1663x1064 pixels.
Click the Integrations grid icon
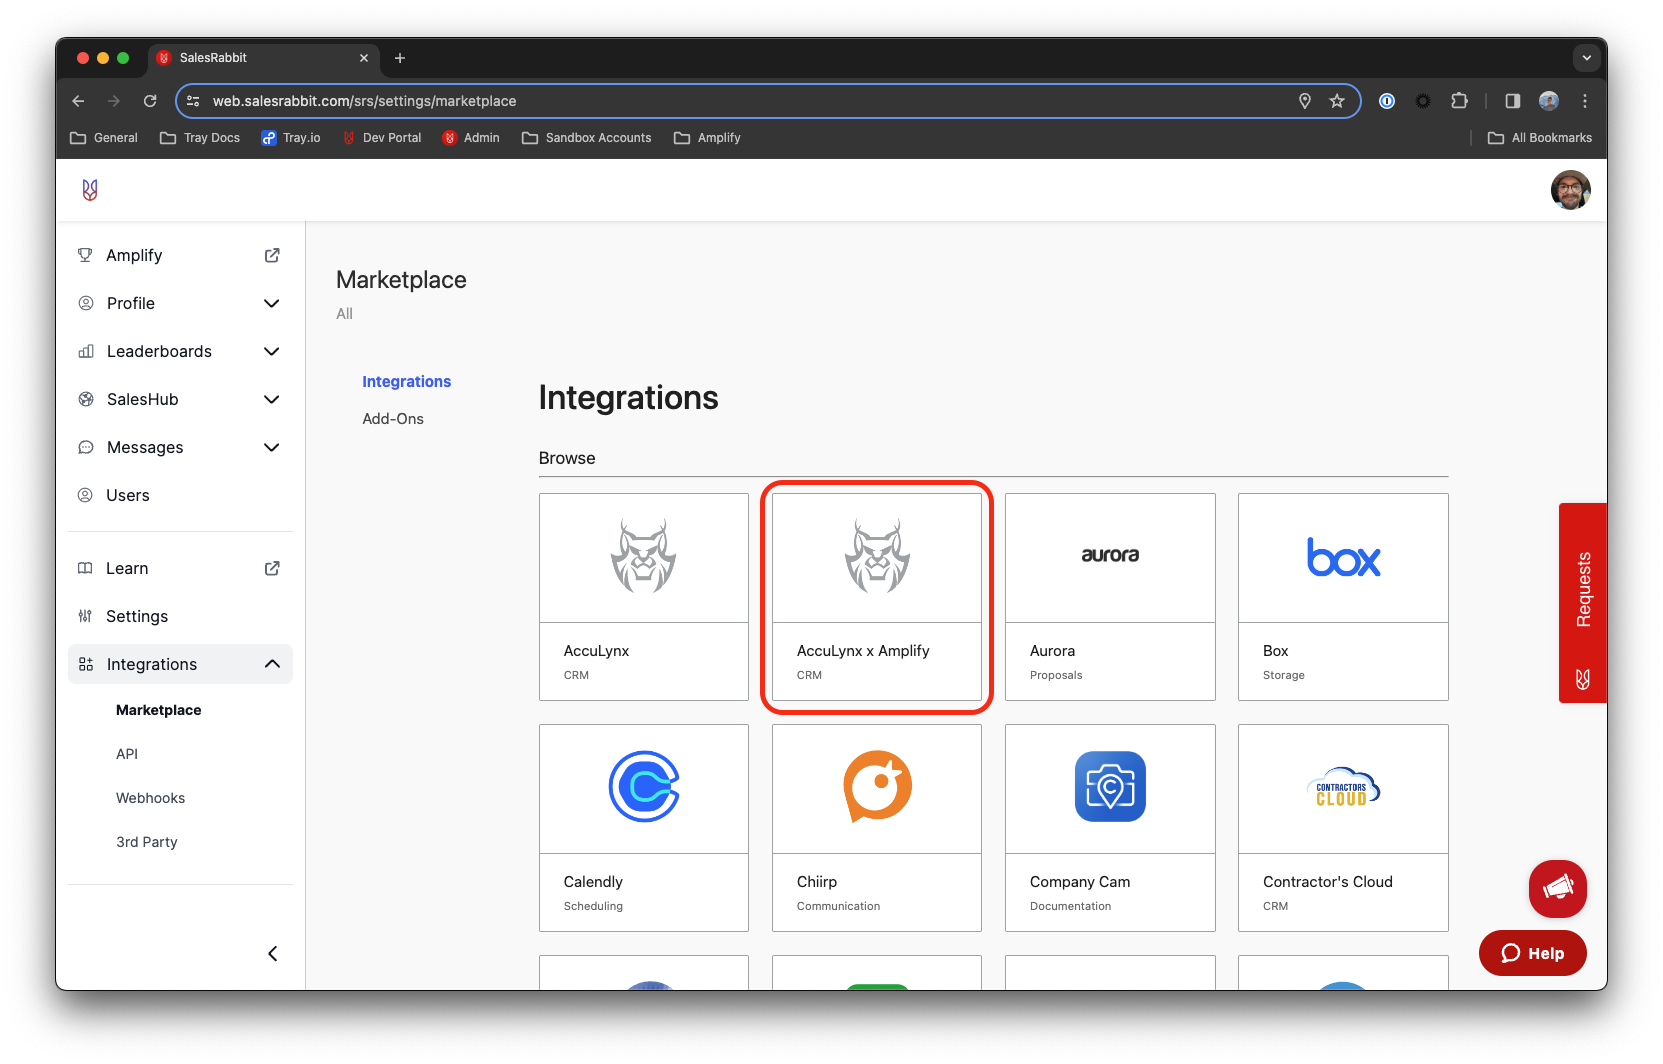click(86, 664)
